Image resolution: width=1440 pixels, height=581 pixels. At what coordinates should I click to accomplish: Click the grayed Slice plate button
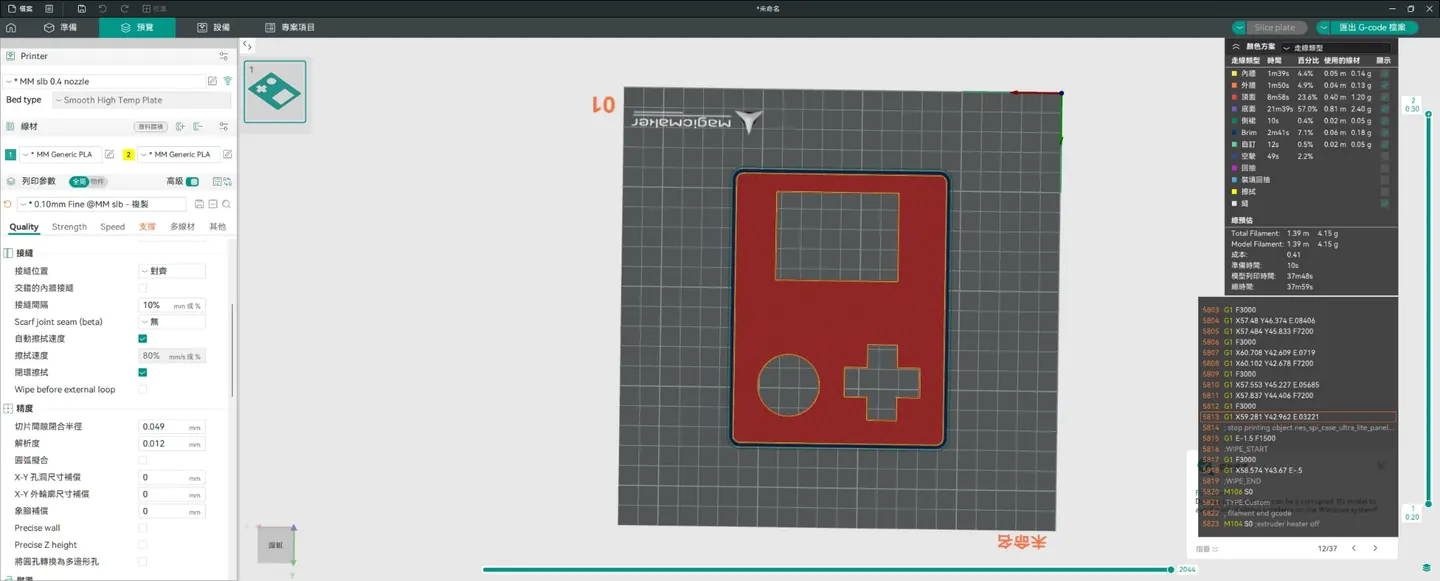click(x=1276, y=28)
